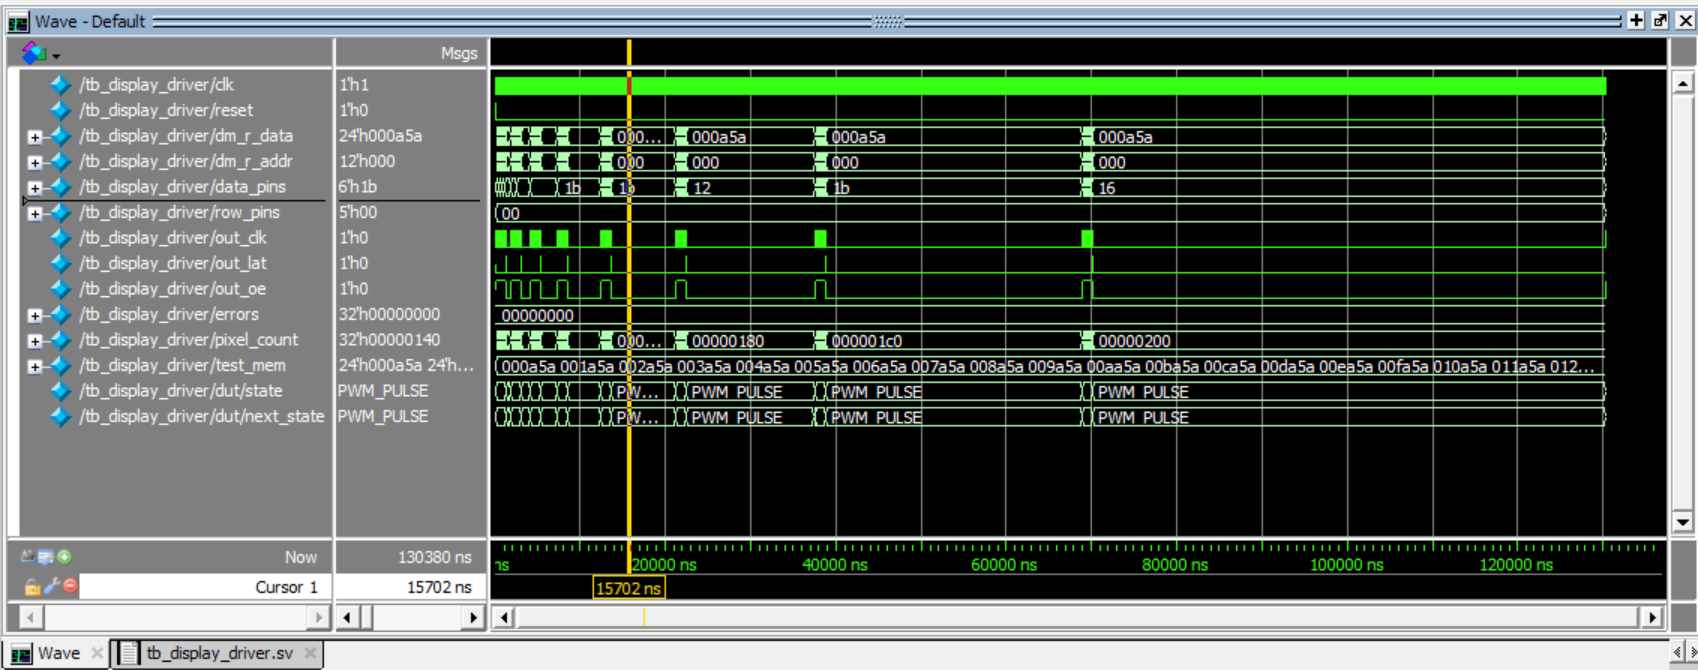The height and width of the screenshot is (670, 1698).
Task: Click signal icon next to out_clk
Action: pos(61,238)
